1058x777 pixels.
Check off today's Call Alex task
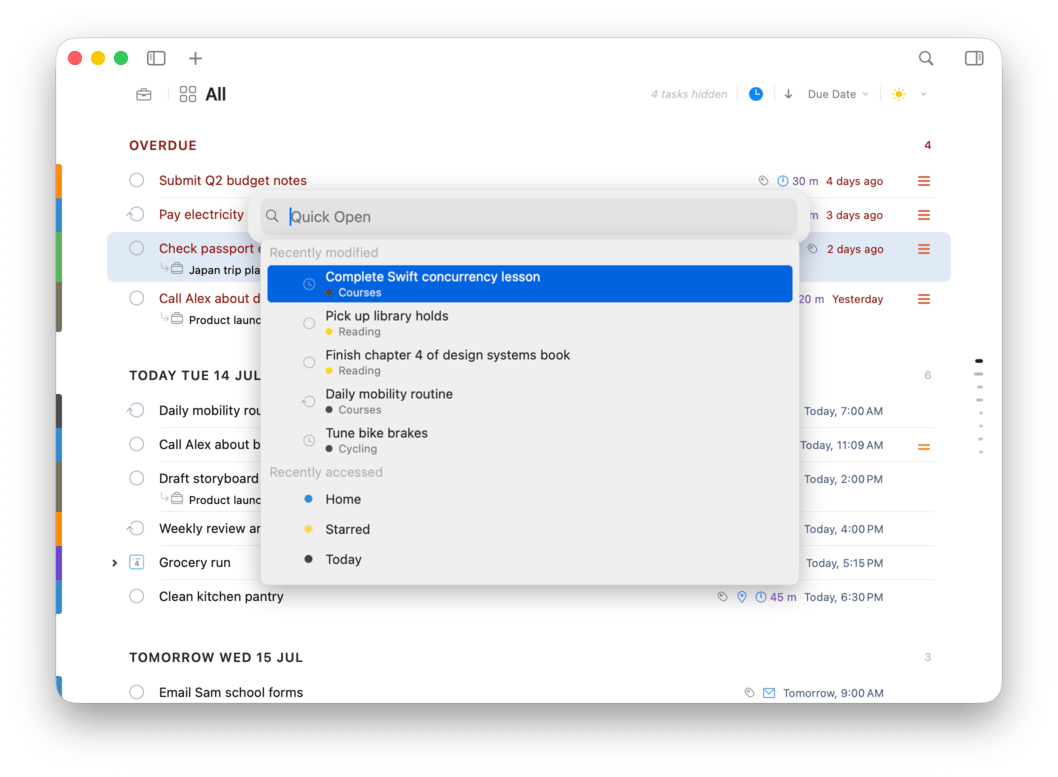coord(136,444)
